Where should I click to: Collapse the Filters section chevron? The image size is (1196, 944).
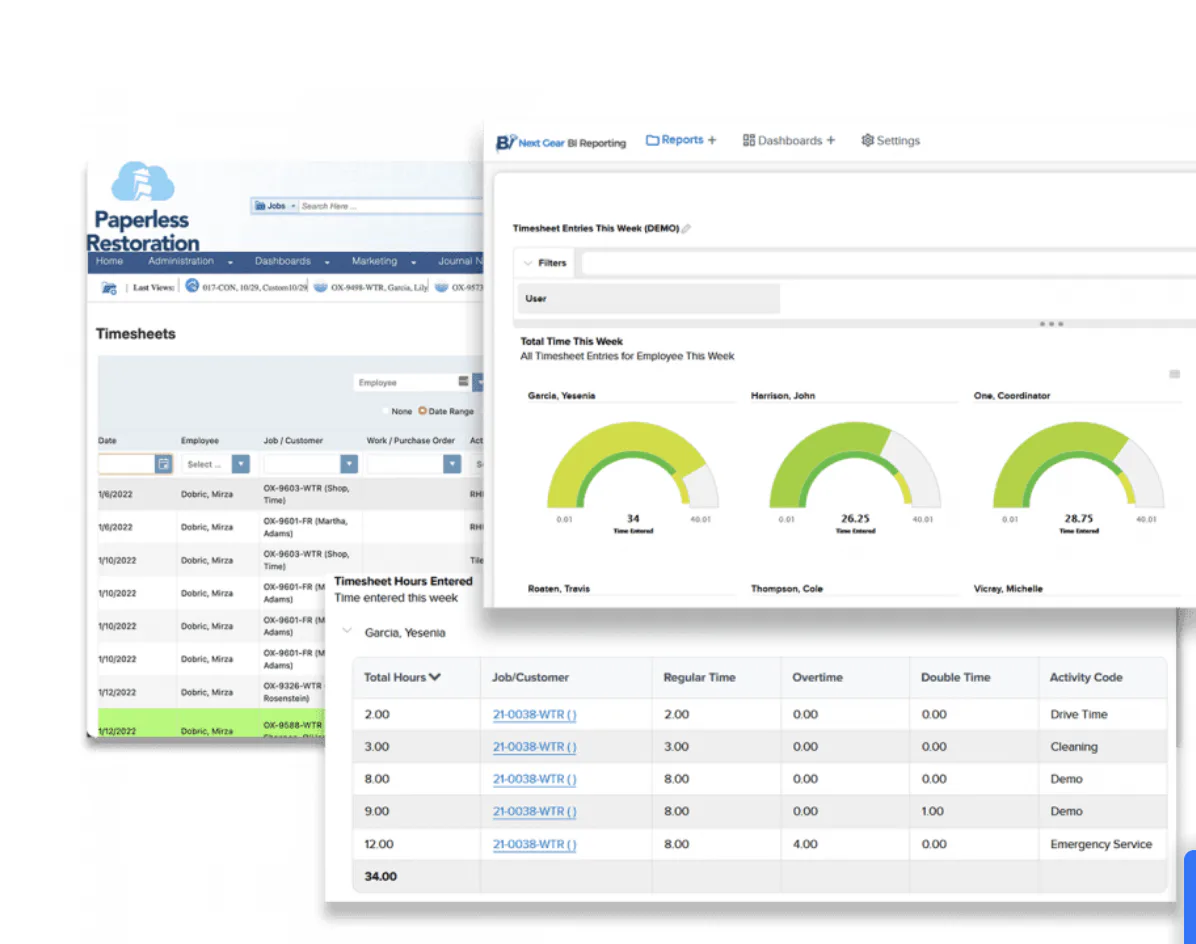tap(528, 263)
